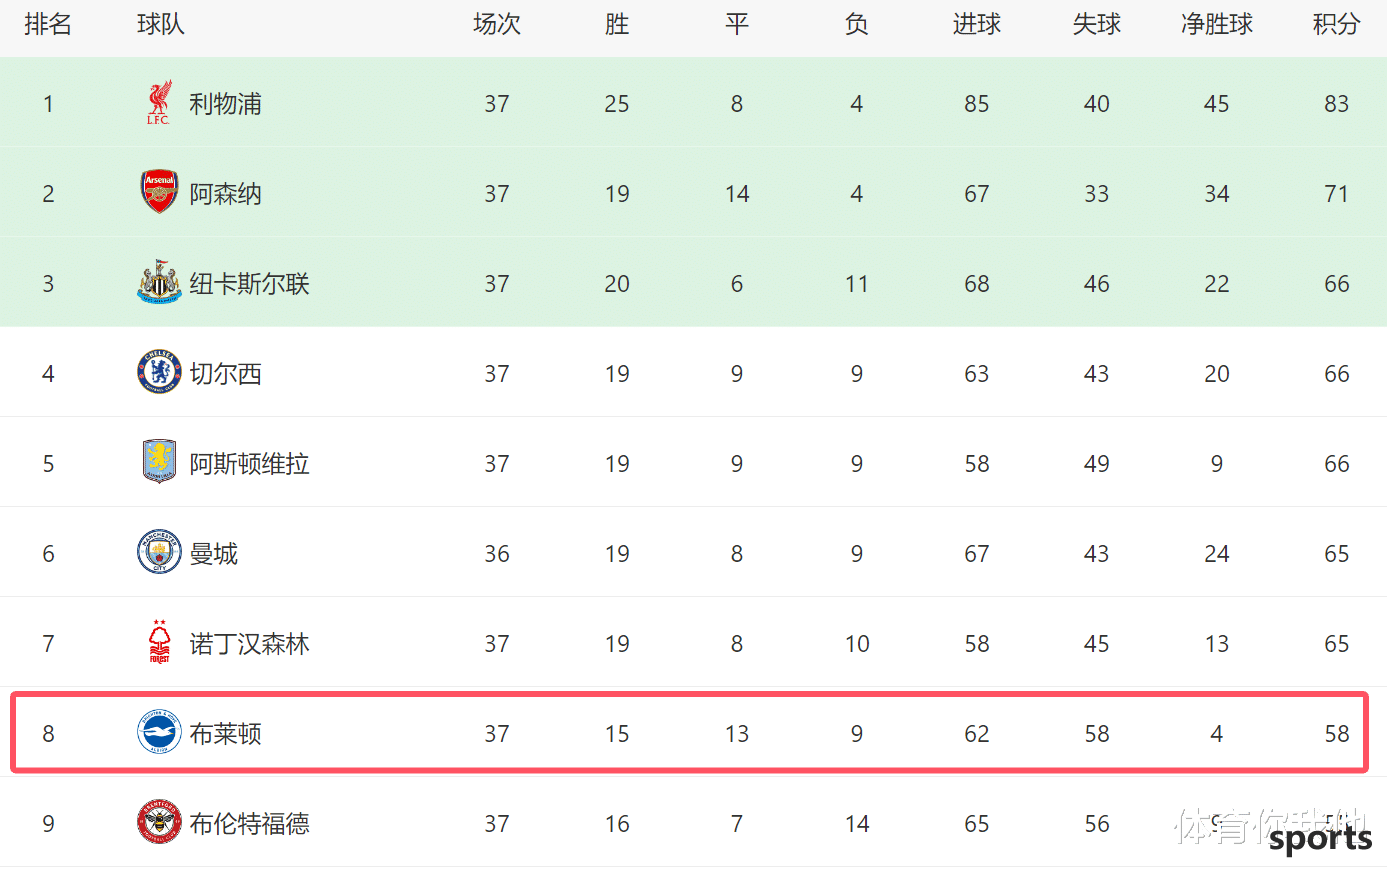This screenshot has width=1387, height=870.
Task: Click the Newcastle United crest icon
Action: tap(159, 282)
